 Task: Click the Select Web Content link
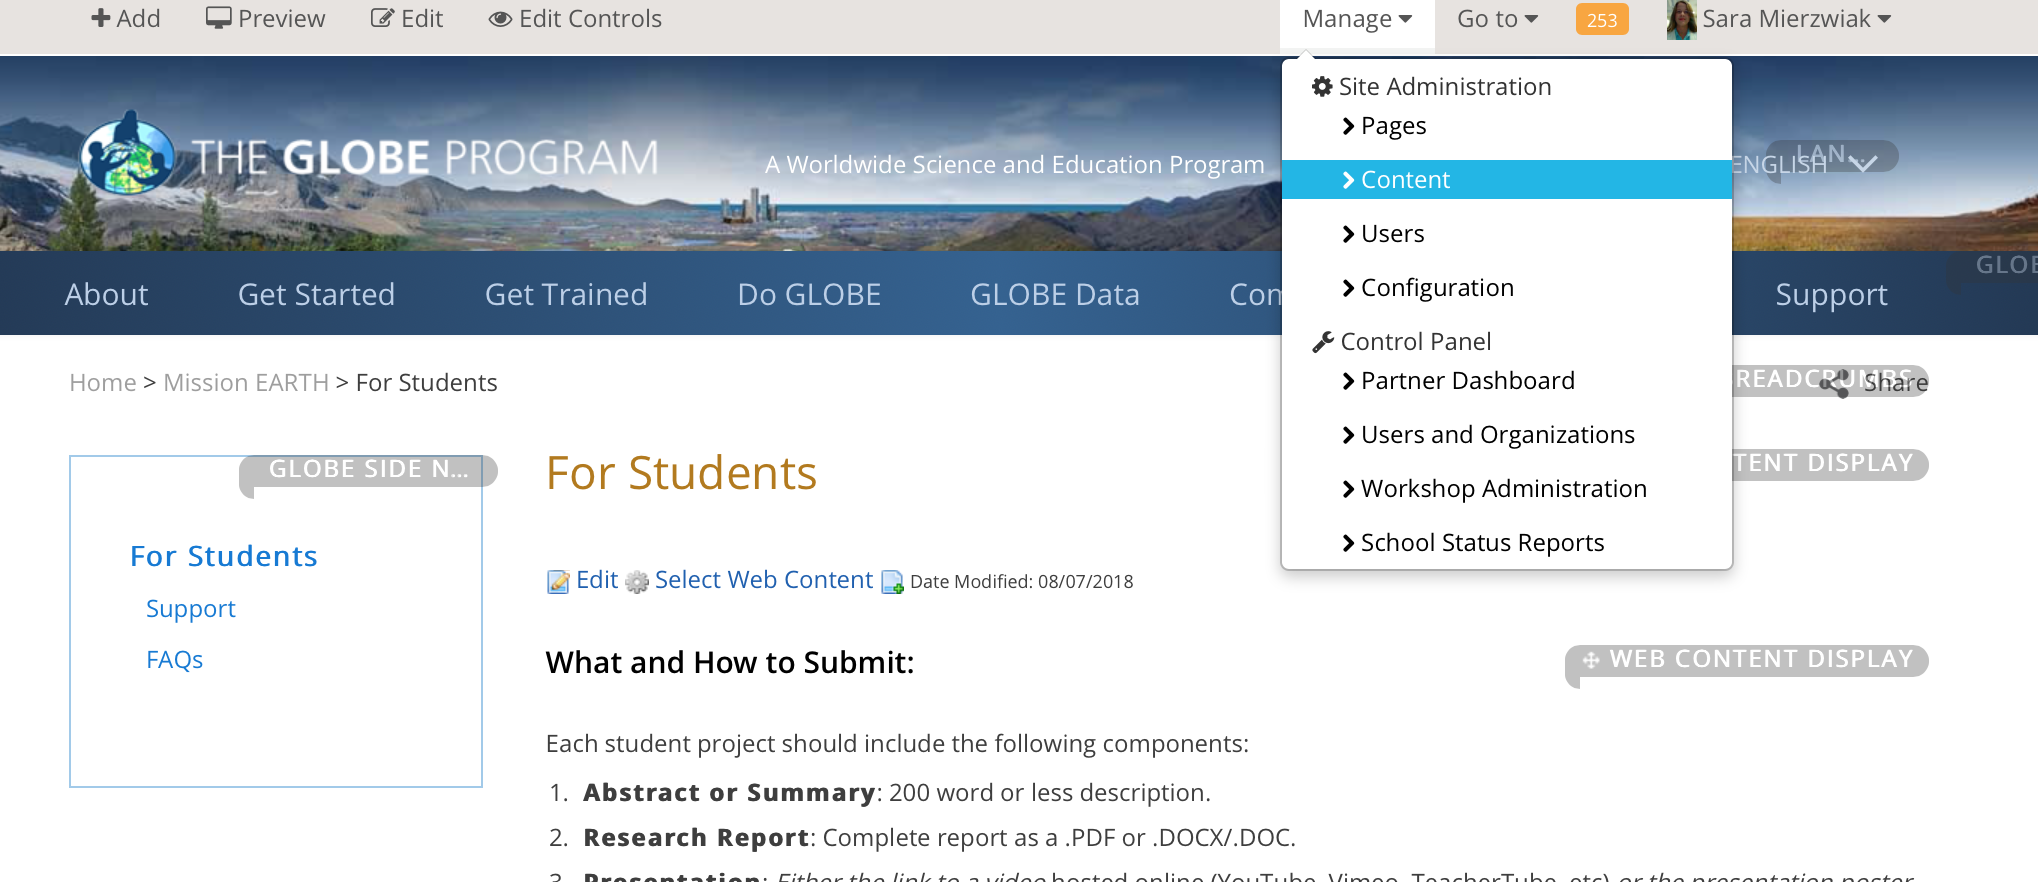click(x=764, y=580)
